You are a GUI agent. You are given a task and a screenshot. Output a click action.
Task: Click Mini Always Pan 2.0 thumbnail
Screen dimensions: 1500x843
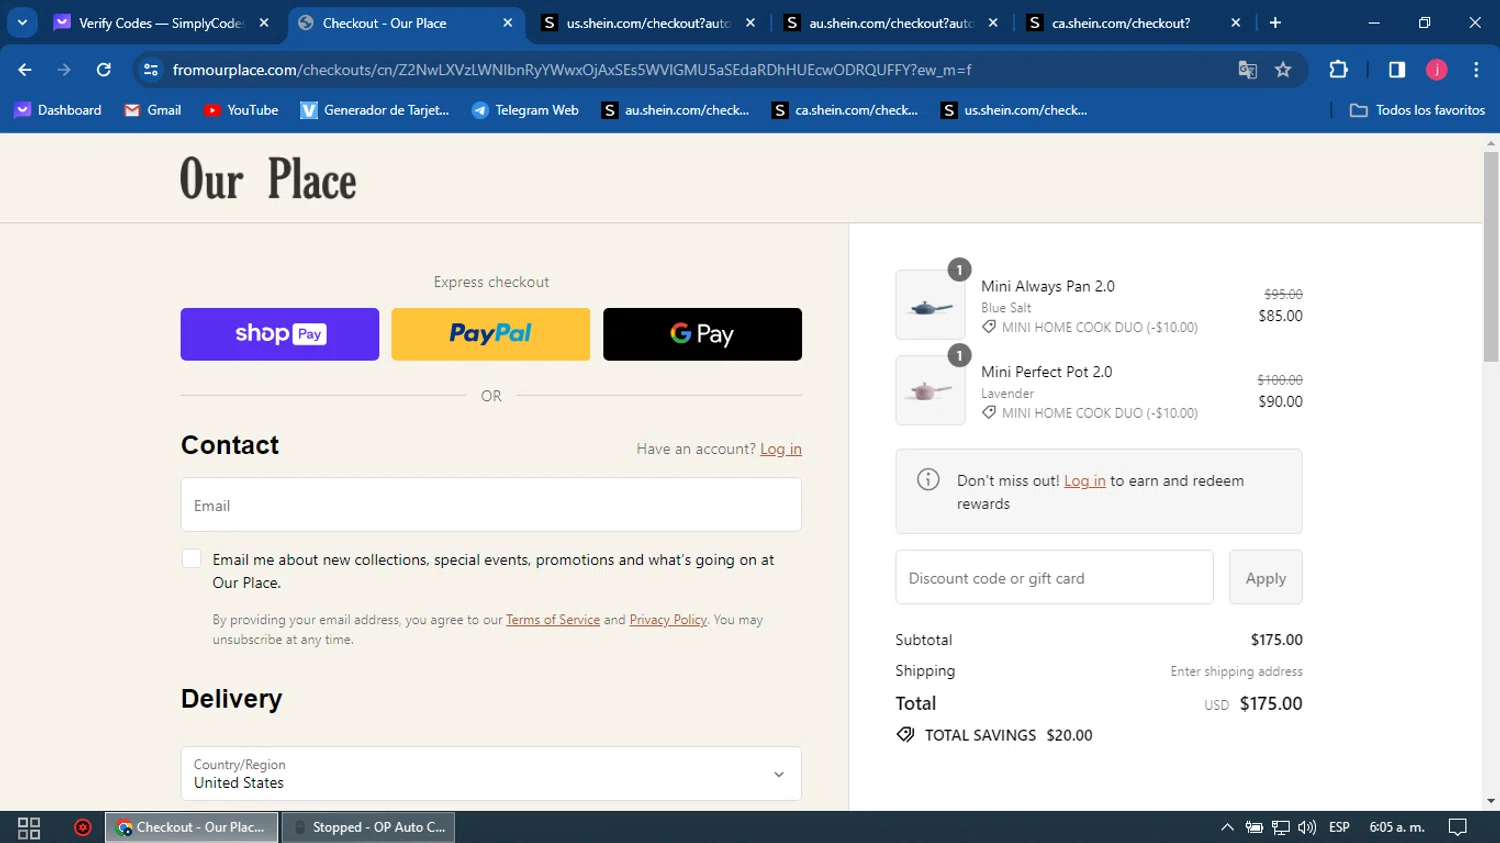(x=930, y=305)
